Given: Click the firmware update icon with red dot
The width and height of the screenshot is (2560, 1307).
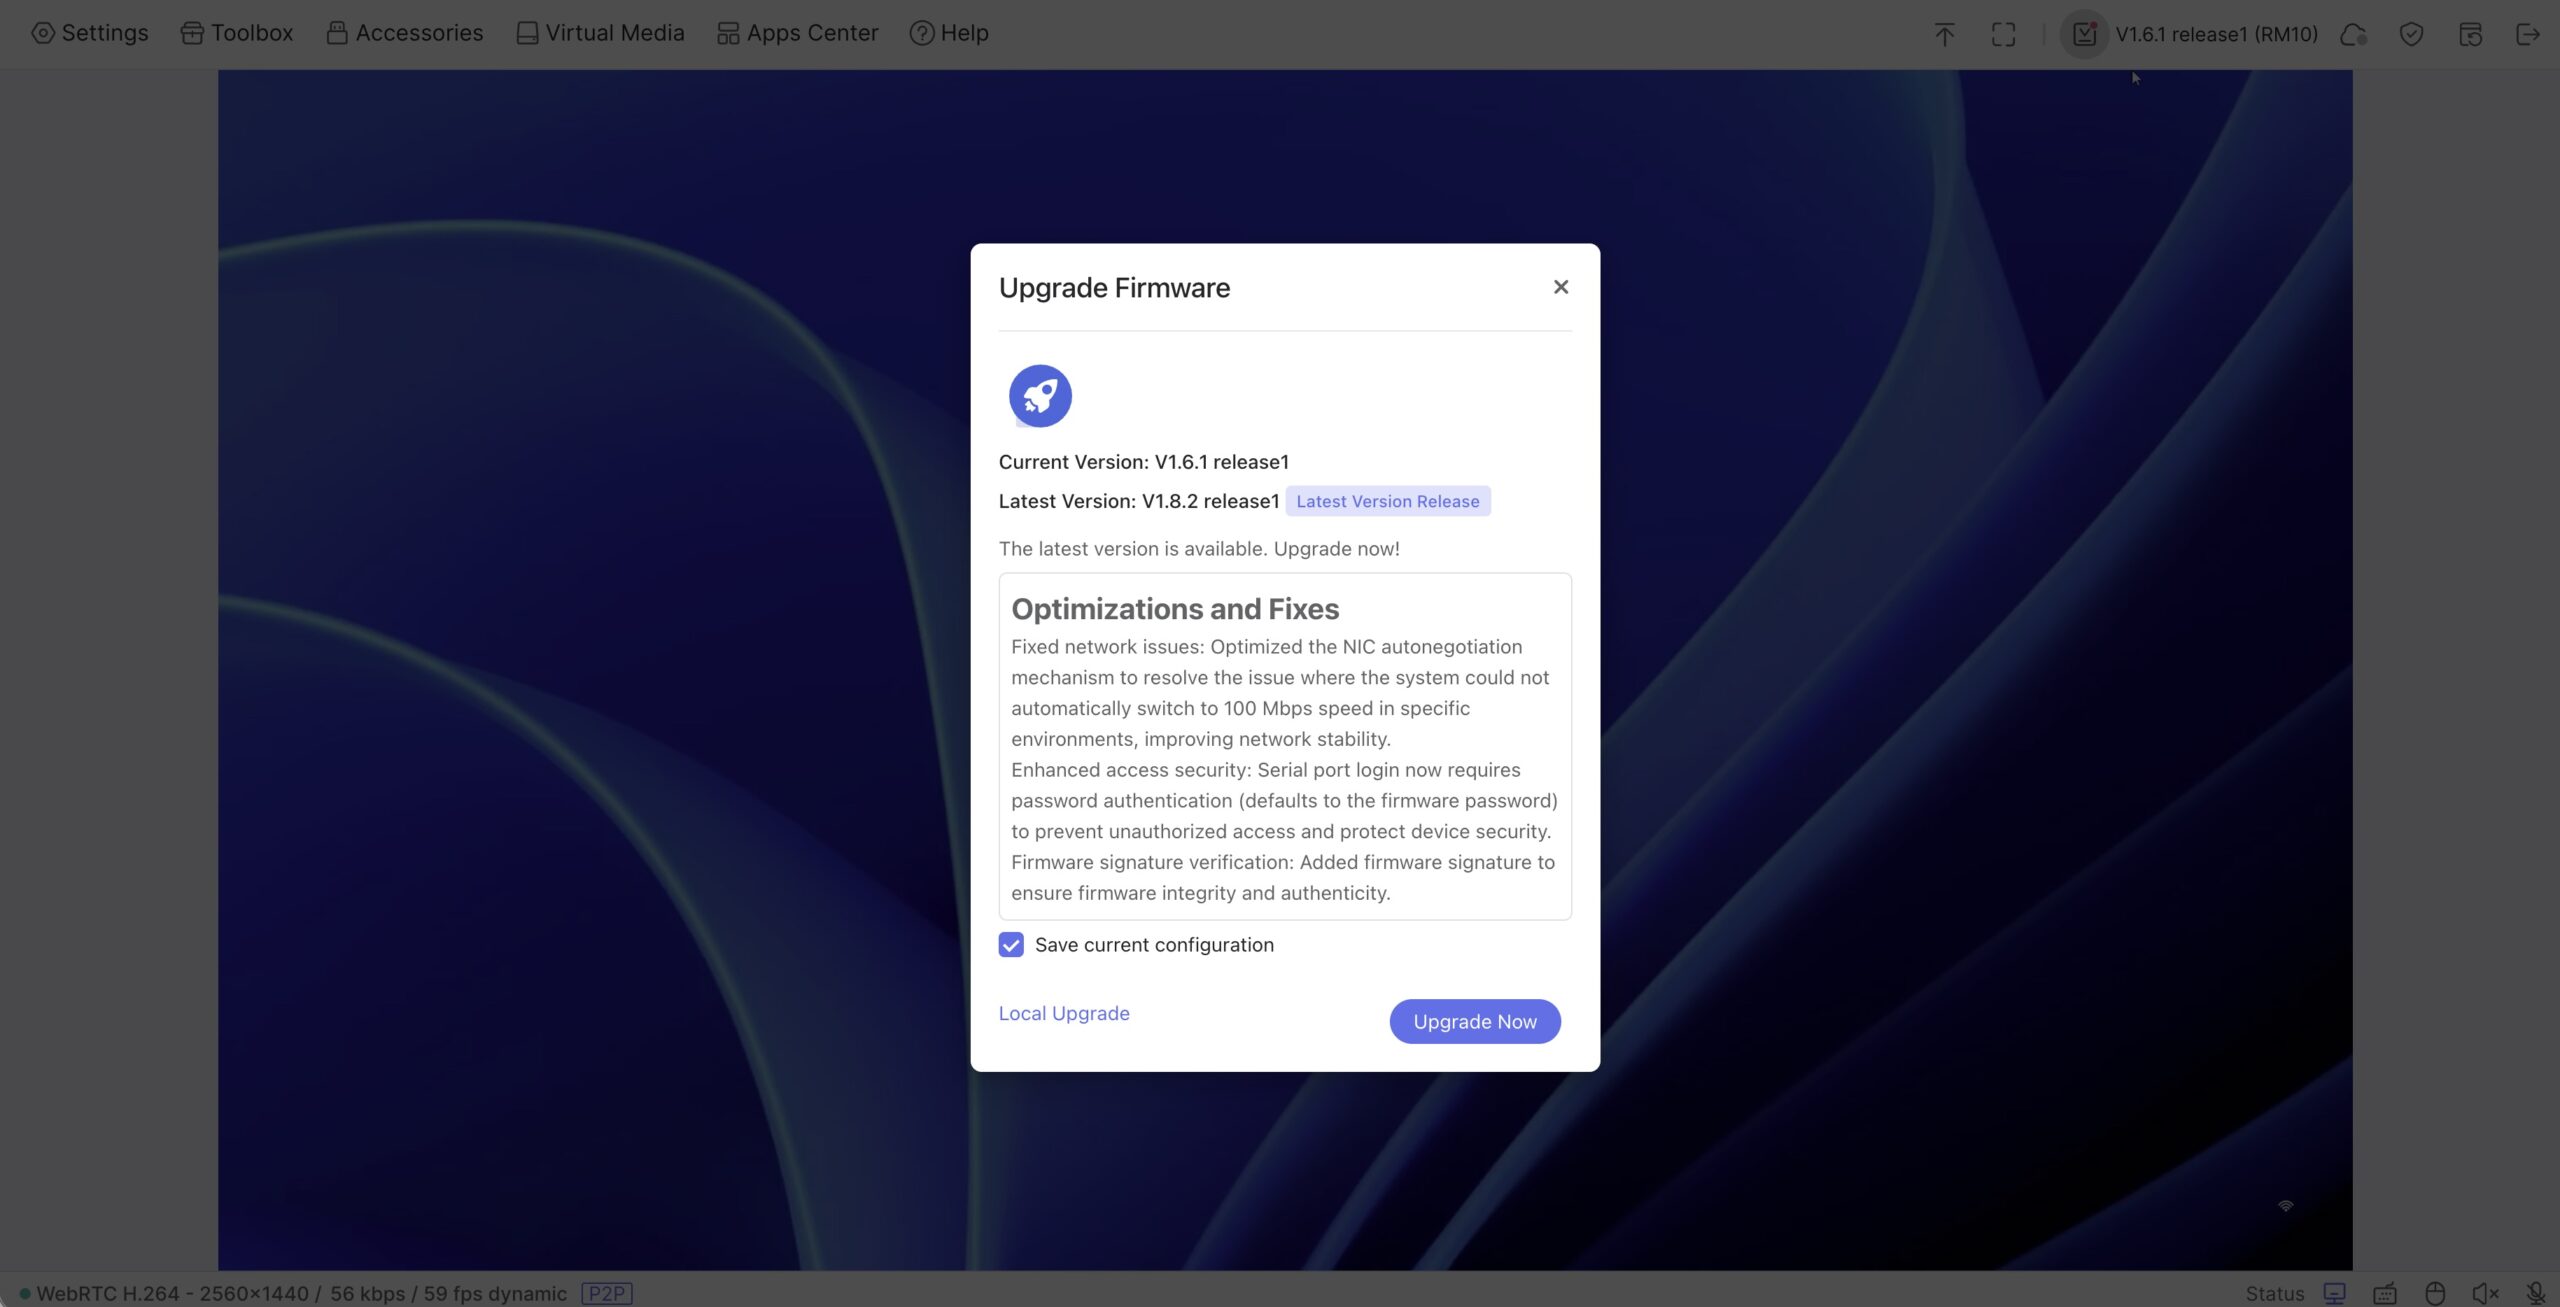Looking at the screenshot, I should (2084, 34).
